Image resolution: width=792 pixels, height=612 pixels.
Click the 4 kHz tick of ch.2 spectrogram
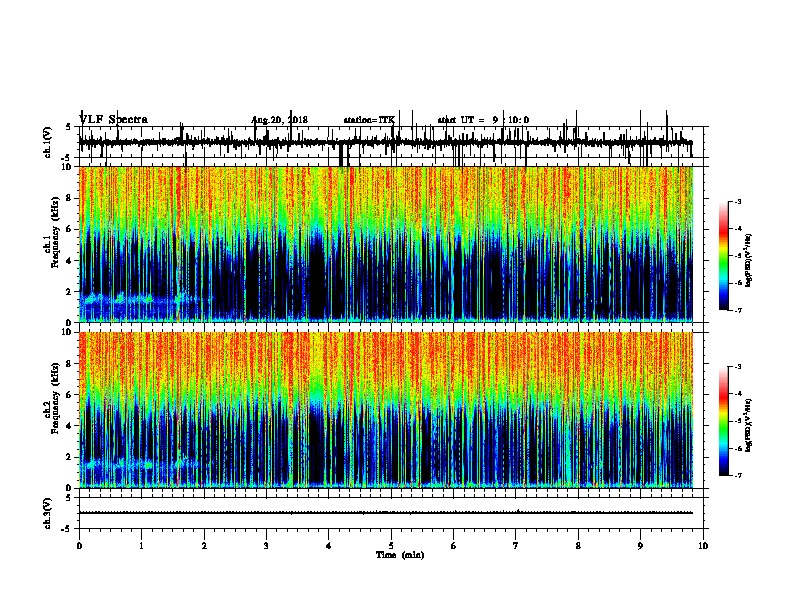click(x=70, y=426)
